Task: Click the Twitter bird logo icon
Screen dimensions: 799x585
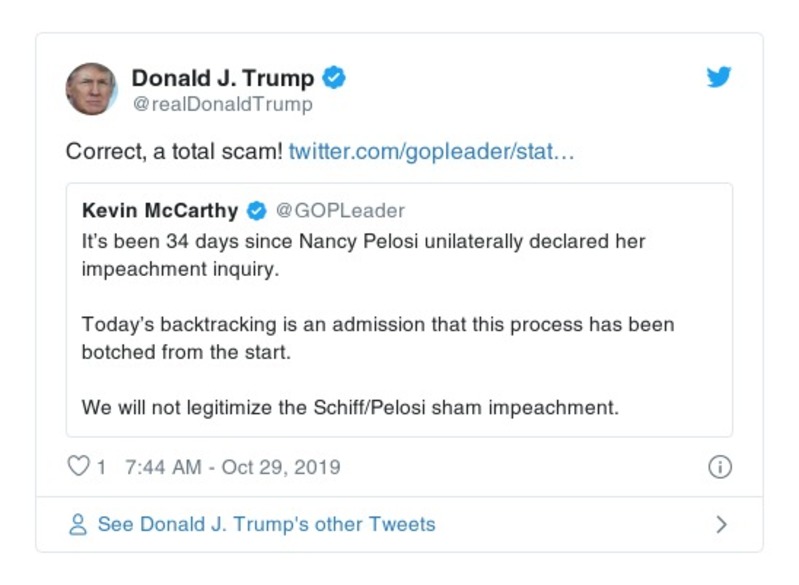Action: [719, 77]
